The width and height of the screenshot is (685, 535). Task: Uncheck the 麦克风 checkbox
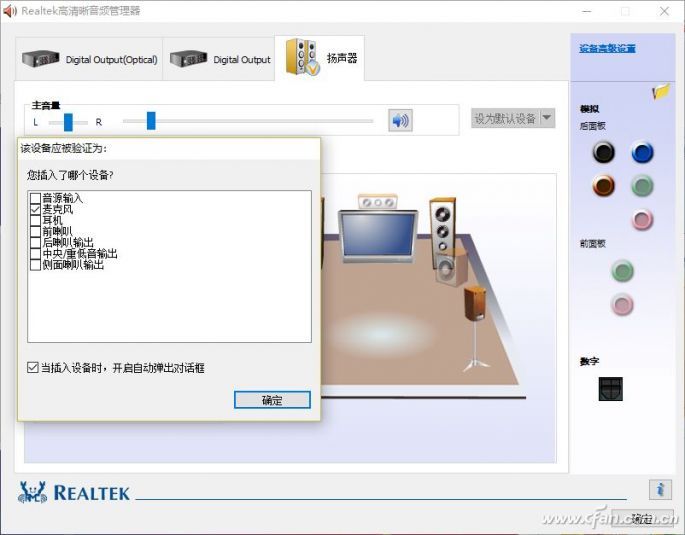pyautogui.click(x=35, y=210)
